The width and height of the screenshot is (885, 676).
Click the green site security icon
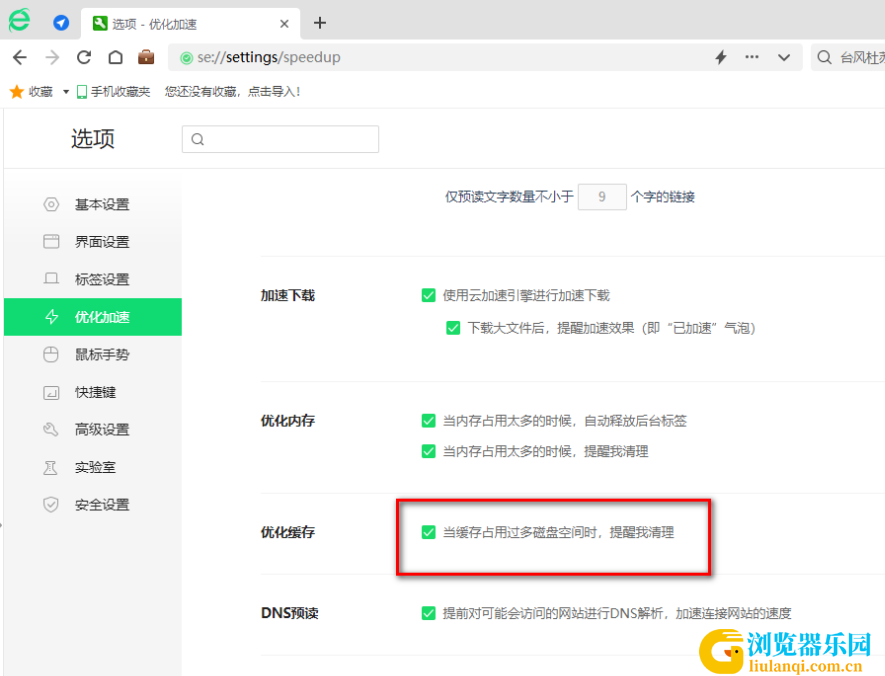pos(186,58)
